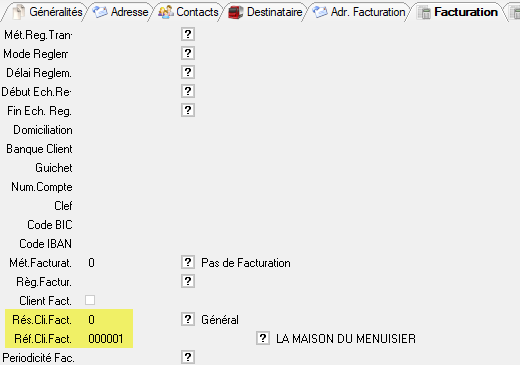Click the Banque Client label
This screenshot has width=520, height=365.
(39, 149)
